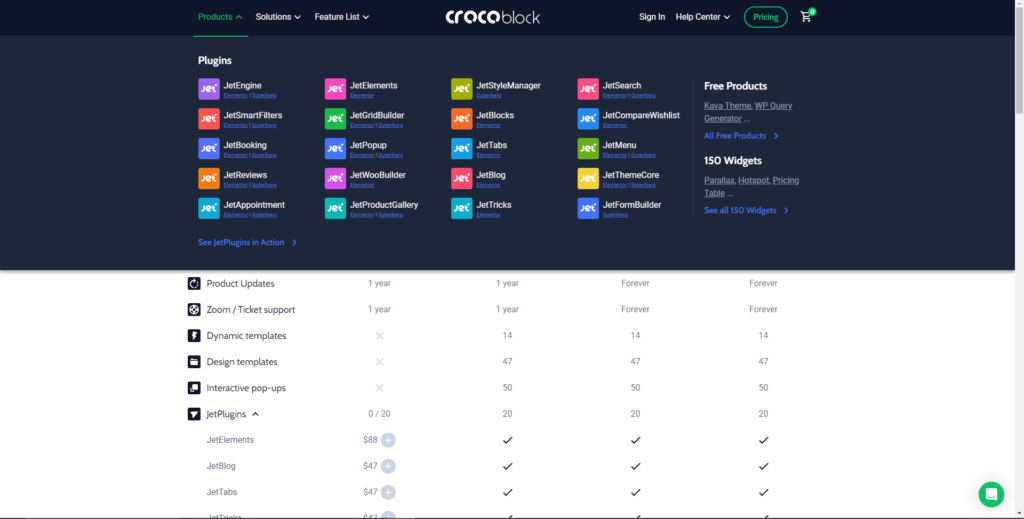Click the JetThemeCore plugin icon
This screenshot has height=519, width=1024.
[x=588, y=178]
